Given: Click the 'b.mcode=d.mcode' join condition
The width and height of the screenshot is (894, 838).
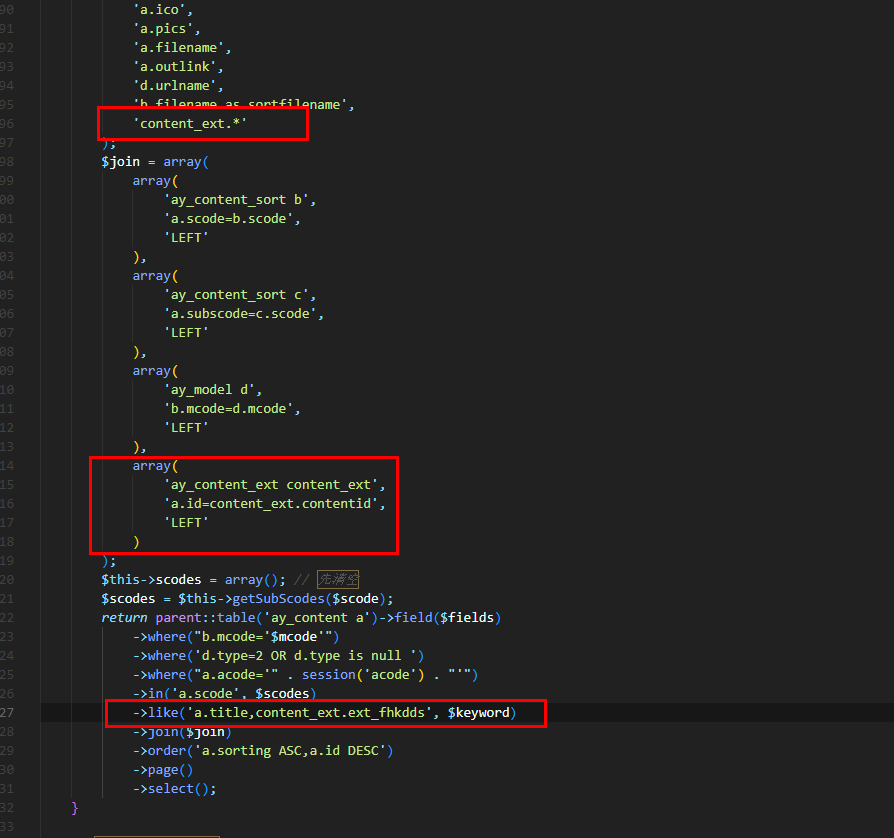Looking at the screenshot, I should 232,408.
